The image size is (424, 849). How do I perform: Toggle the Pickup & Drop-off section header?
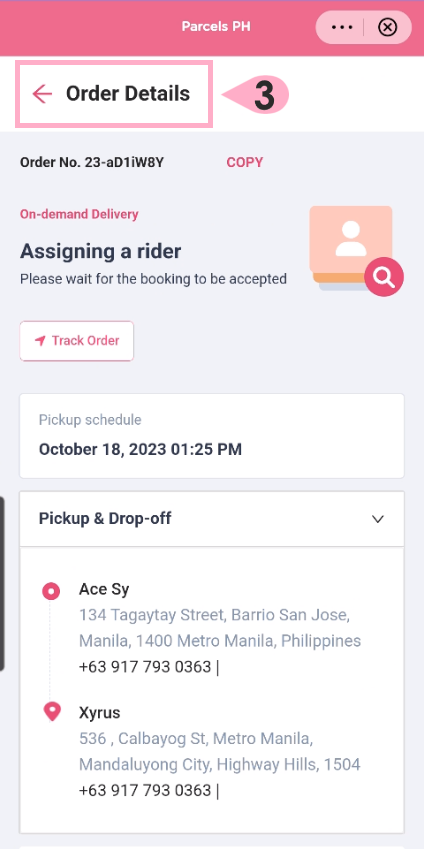pos(212,519)
